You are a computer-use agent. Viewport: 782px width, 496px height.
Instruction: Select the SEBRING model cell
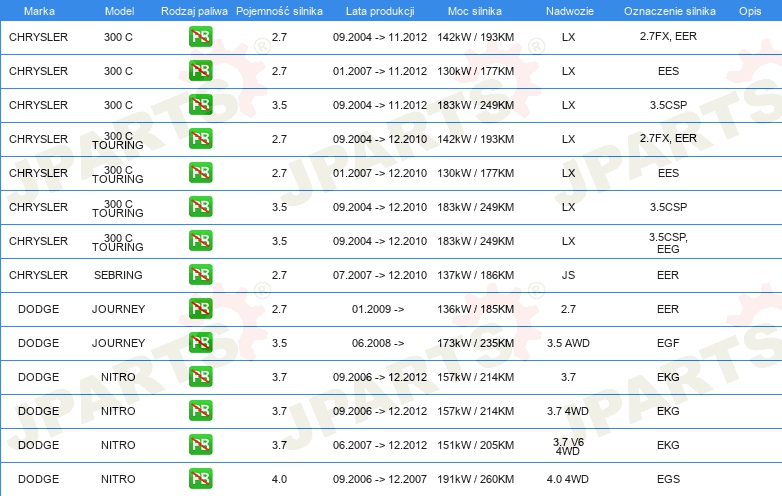(118, 275)
